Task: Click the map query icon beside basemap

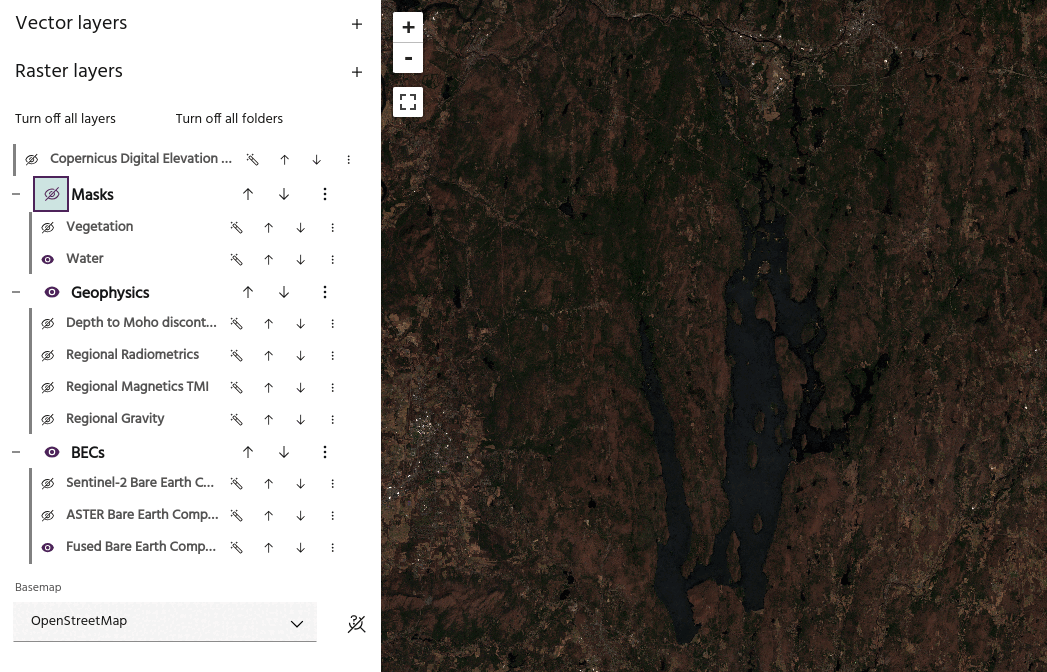Action: pos(356,624)
